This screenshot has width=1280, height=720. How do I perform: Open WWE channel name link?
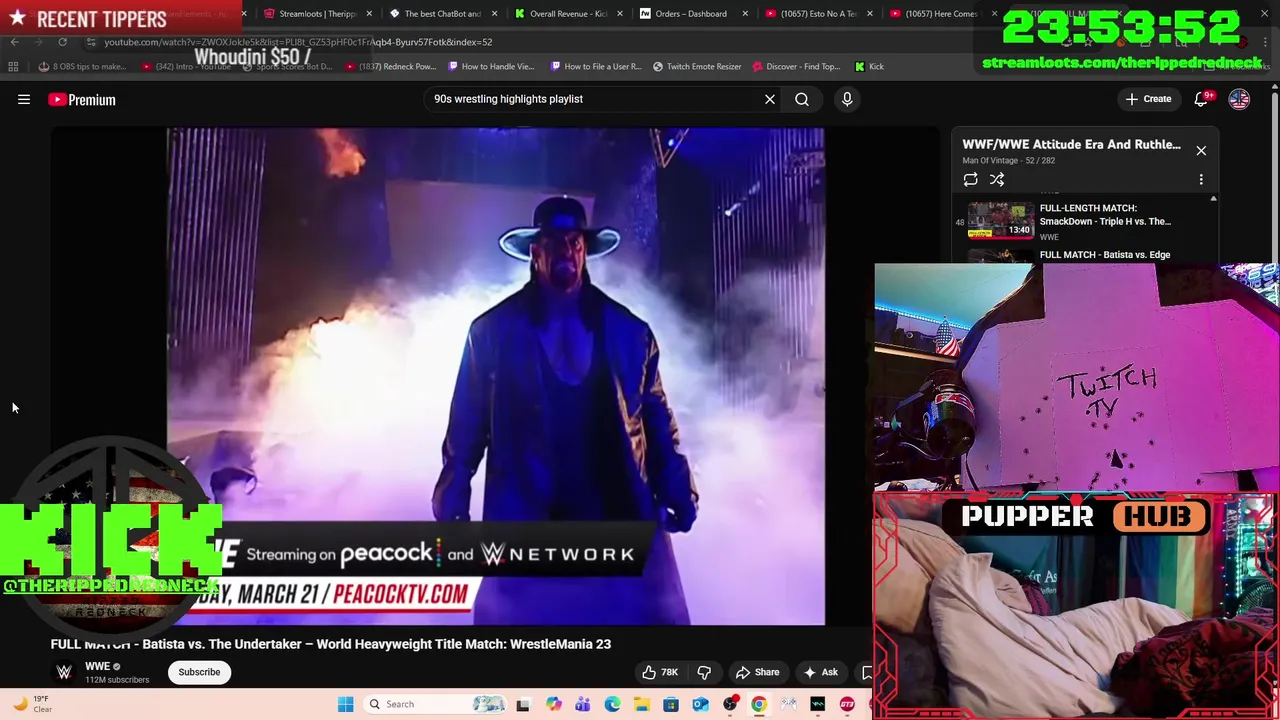pos(97,666)
